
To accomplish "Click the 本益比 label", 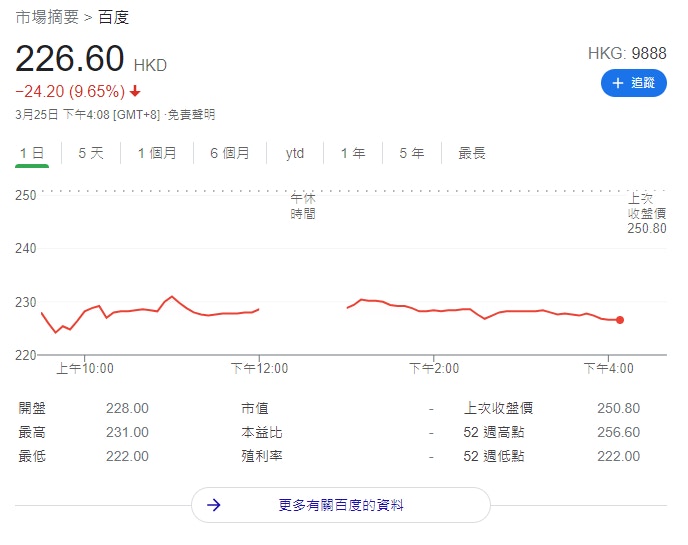I will click(x=262, y=432).
